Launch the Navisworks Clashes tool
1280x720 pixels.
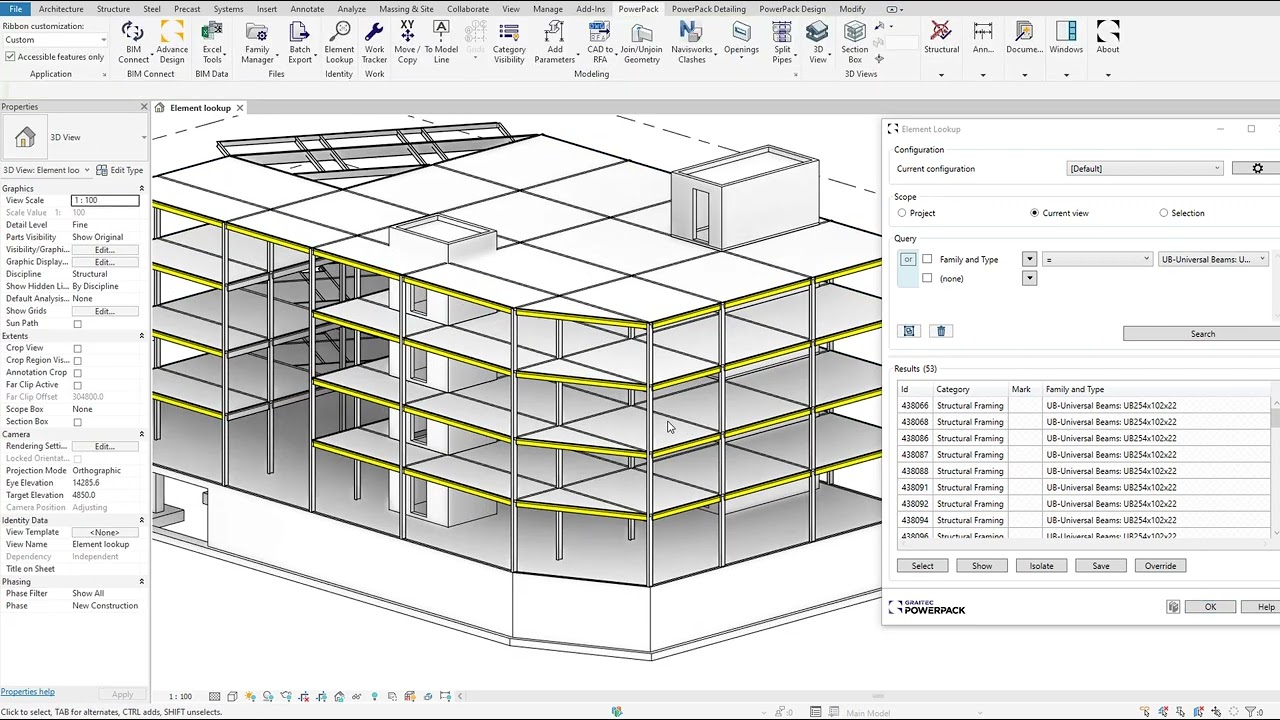(692, 42)
